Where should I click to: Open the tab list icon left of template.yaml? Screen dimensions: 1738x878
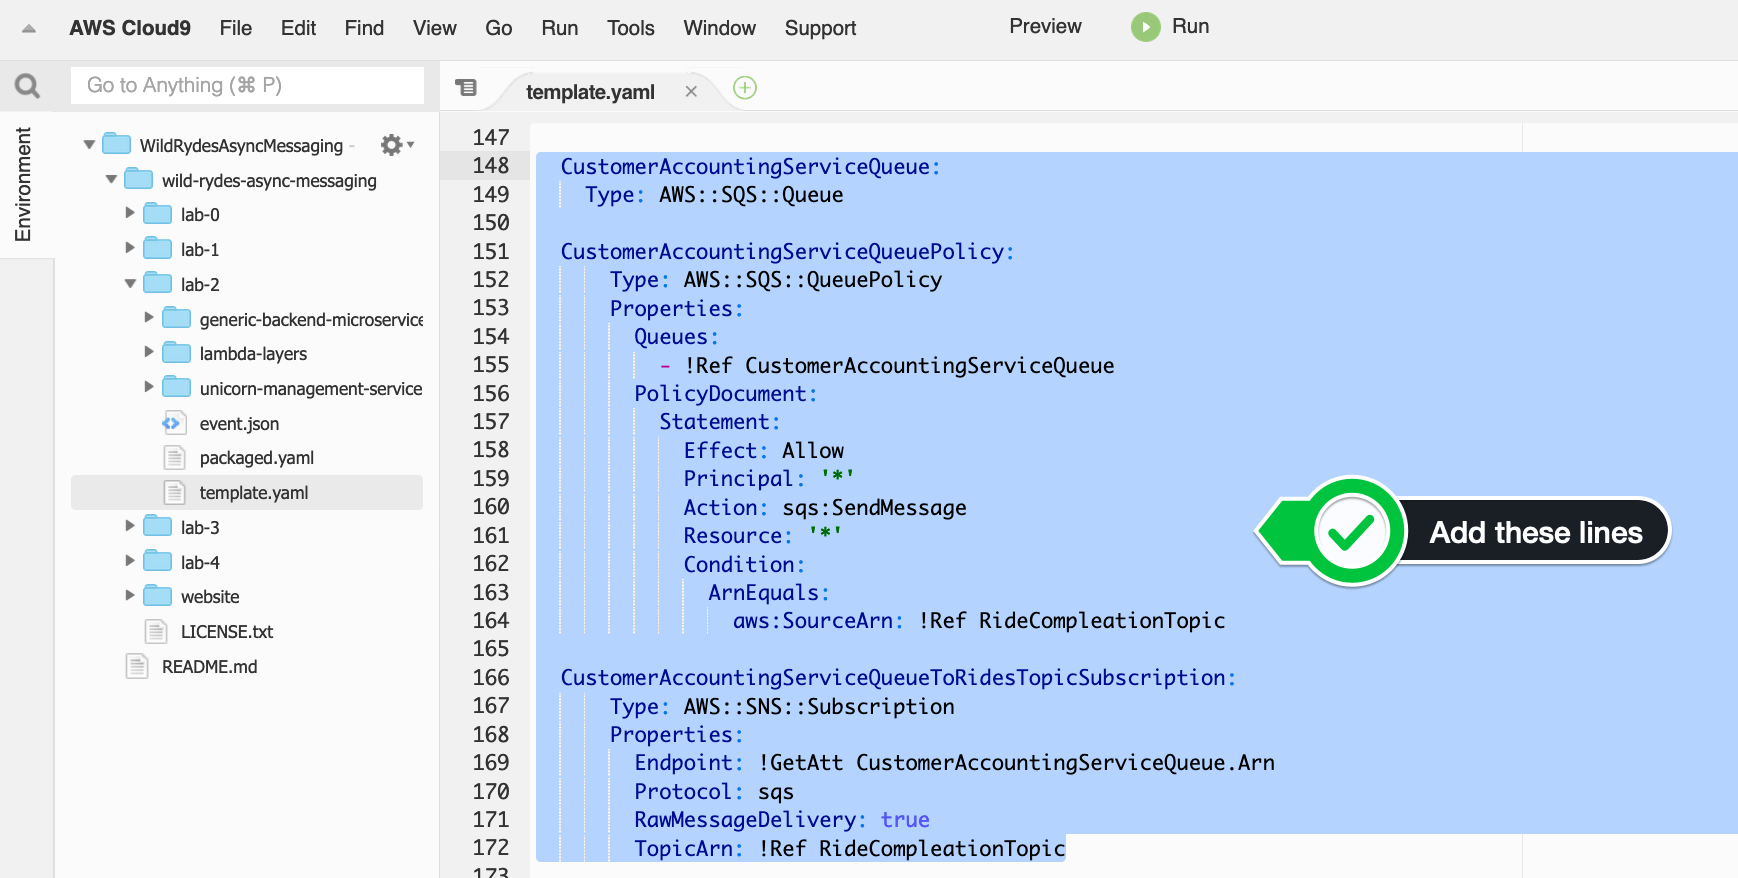(466, 88)
